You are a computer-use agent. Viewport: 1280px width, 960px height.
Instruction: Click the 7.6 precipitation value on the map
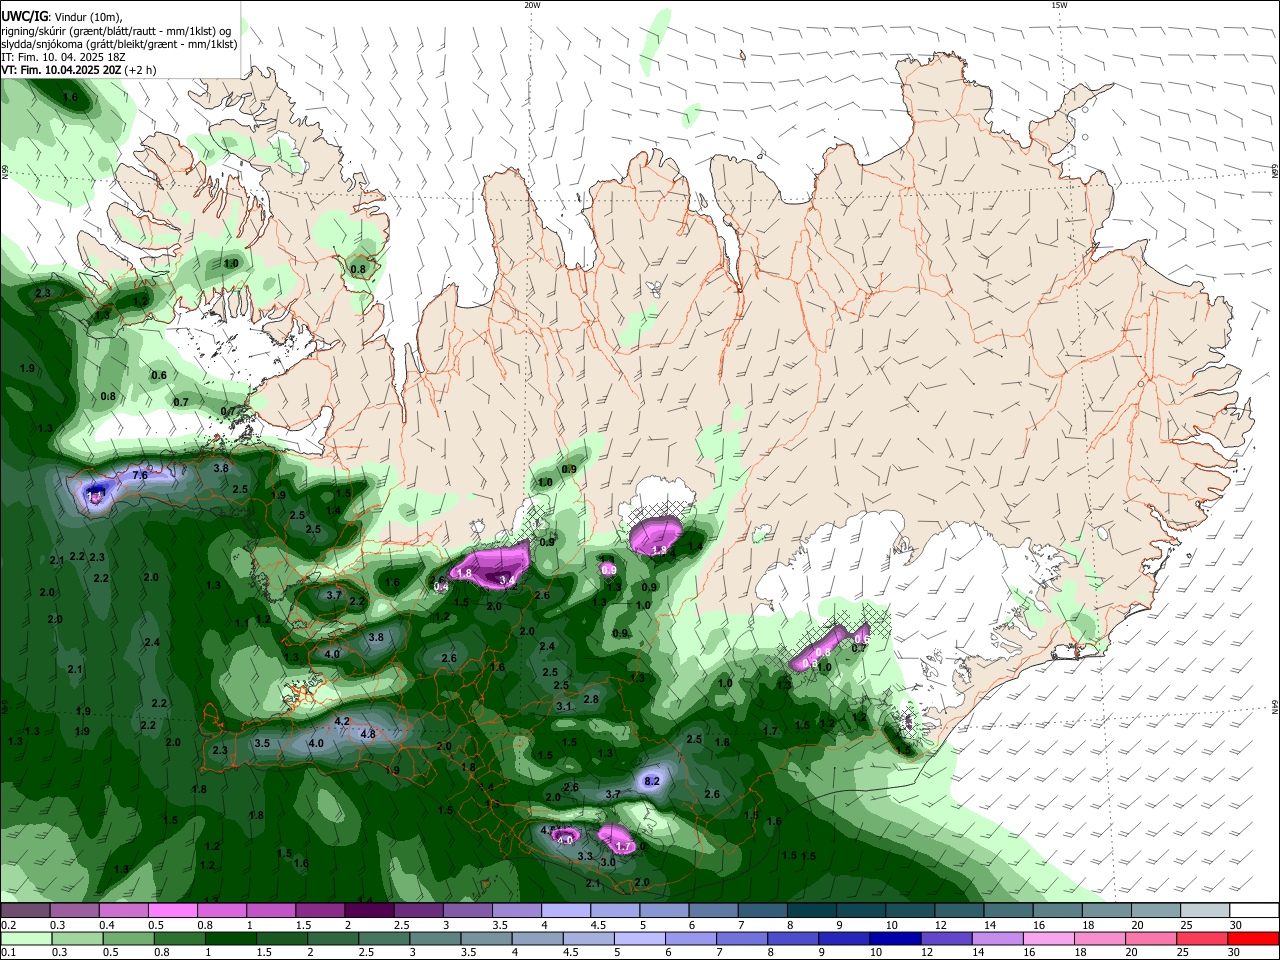pyautogui.click(x=140, y=475)
